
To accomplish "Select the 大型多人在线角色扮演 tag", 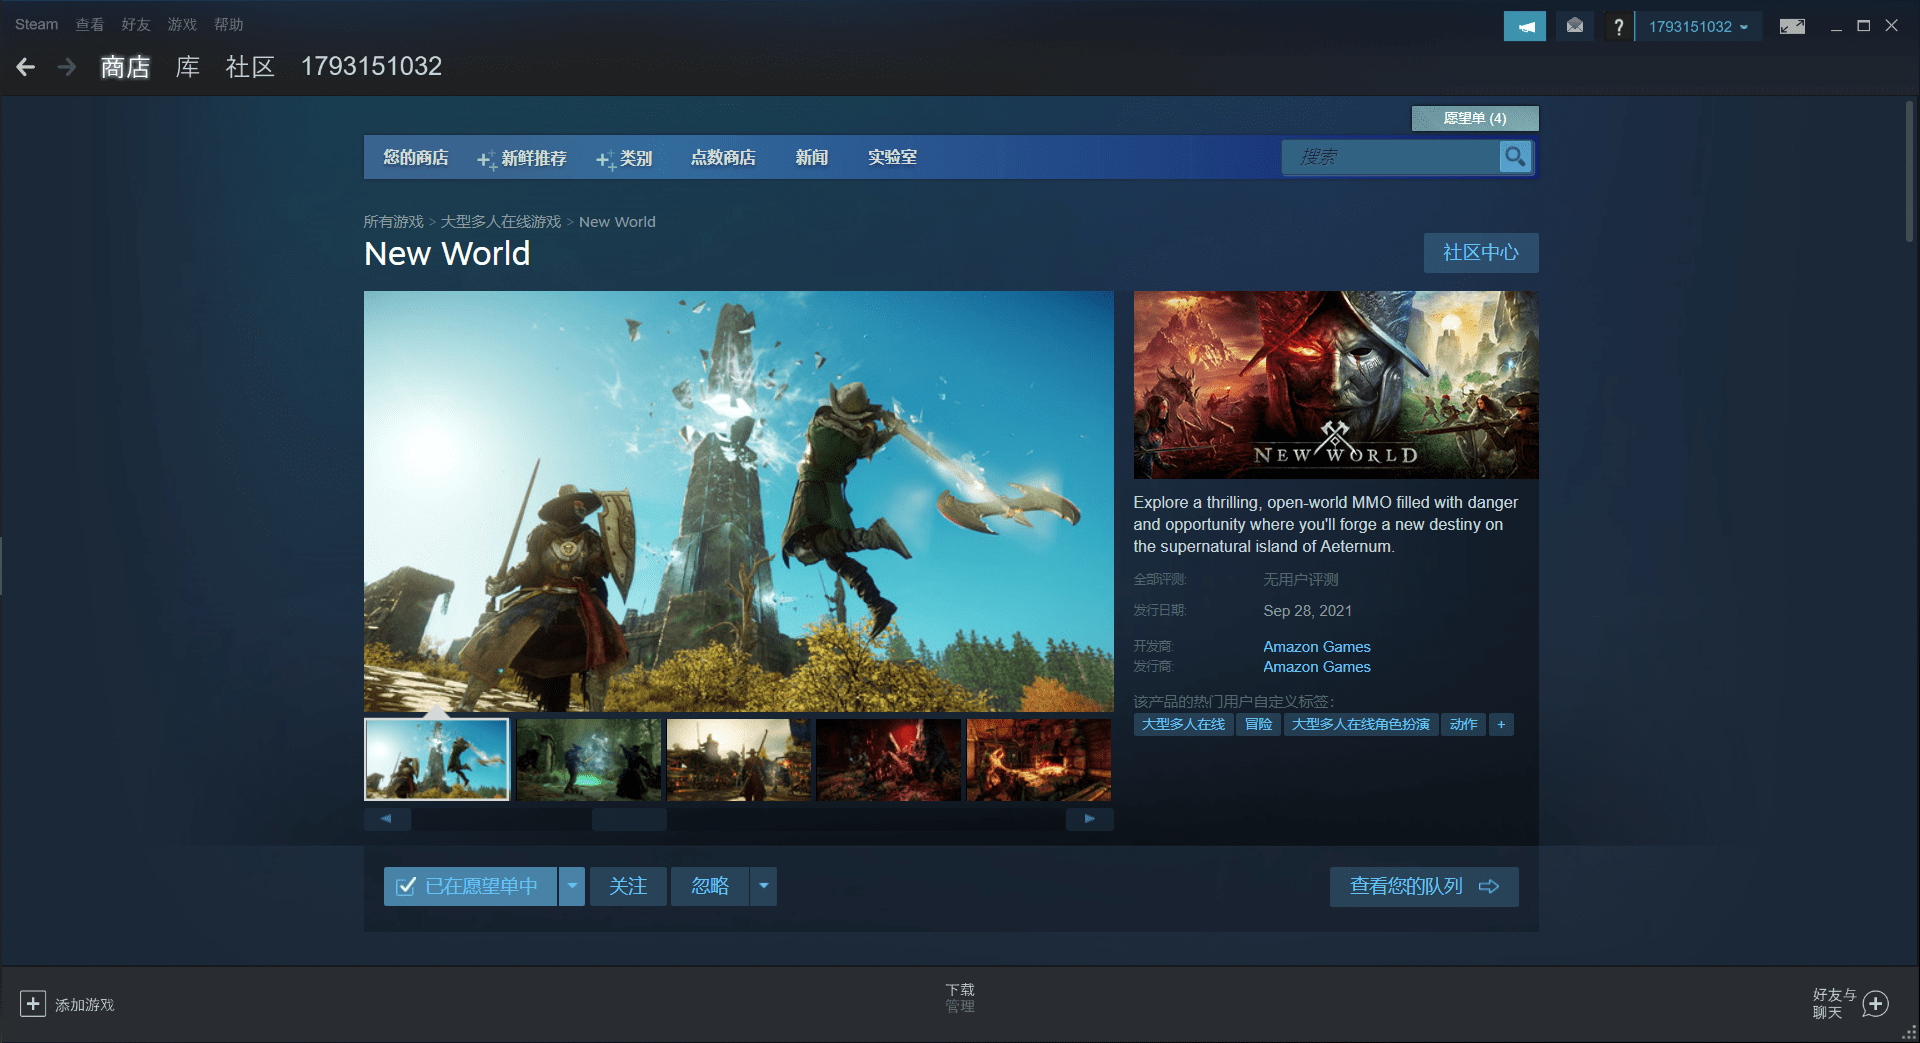I will 1361,724.
